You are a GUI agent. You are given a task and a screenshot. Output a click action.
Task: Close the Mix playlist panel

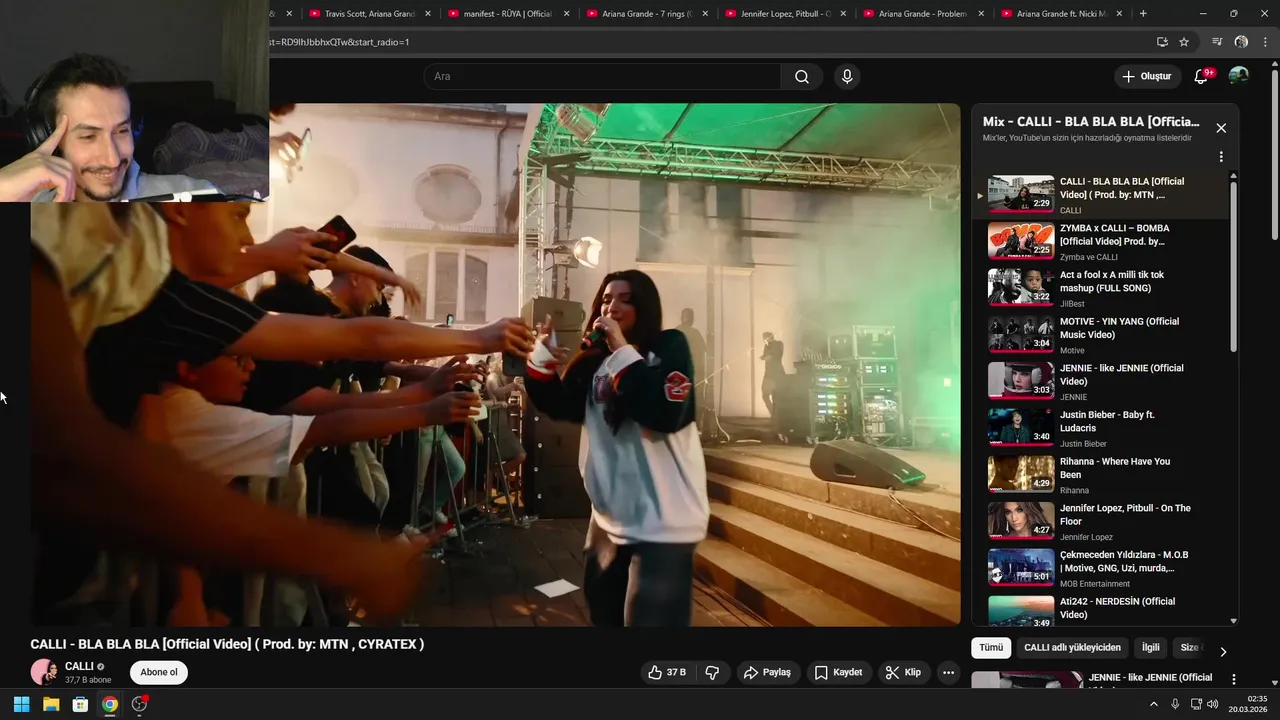(1221, 128)
